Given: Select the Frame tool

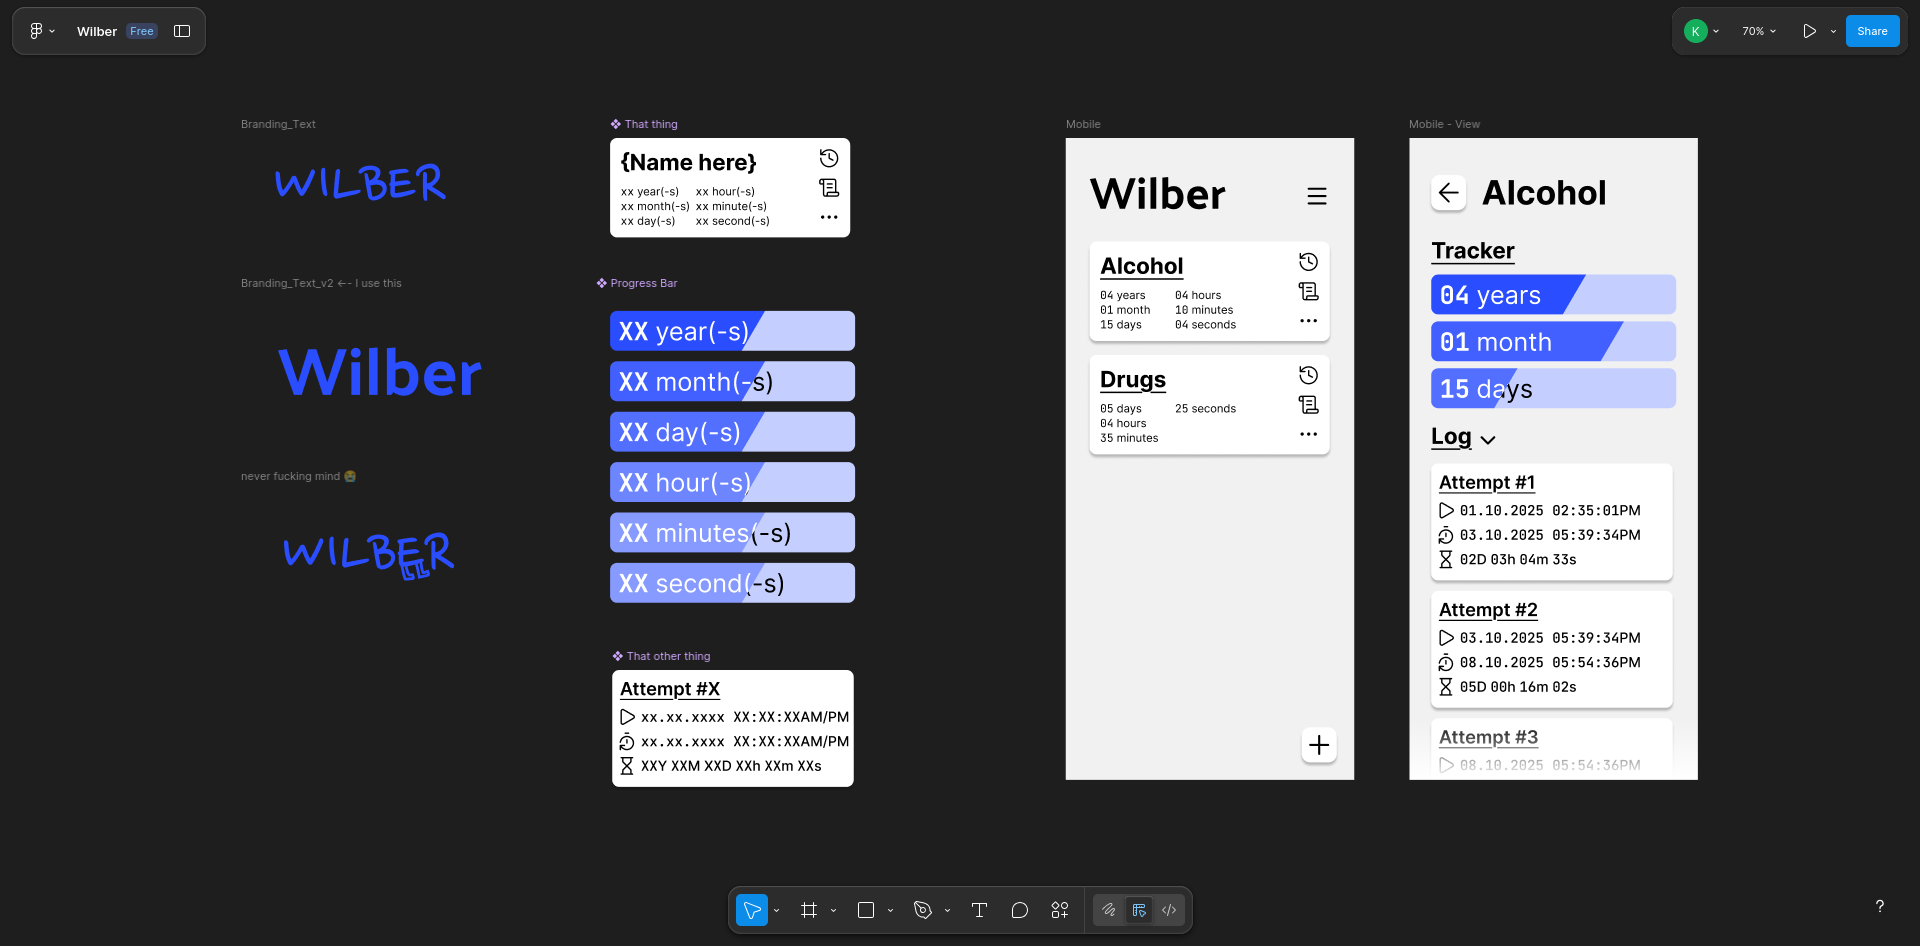Looking at the screenshot, I should pos(809,910).
